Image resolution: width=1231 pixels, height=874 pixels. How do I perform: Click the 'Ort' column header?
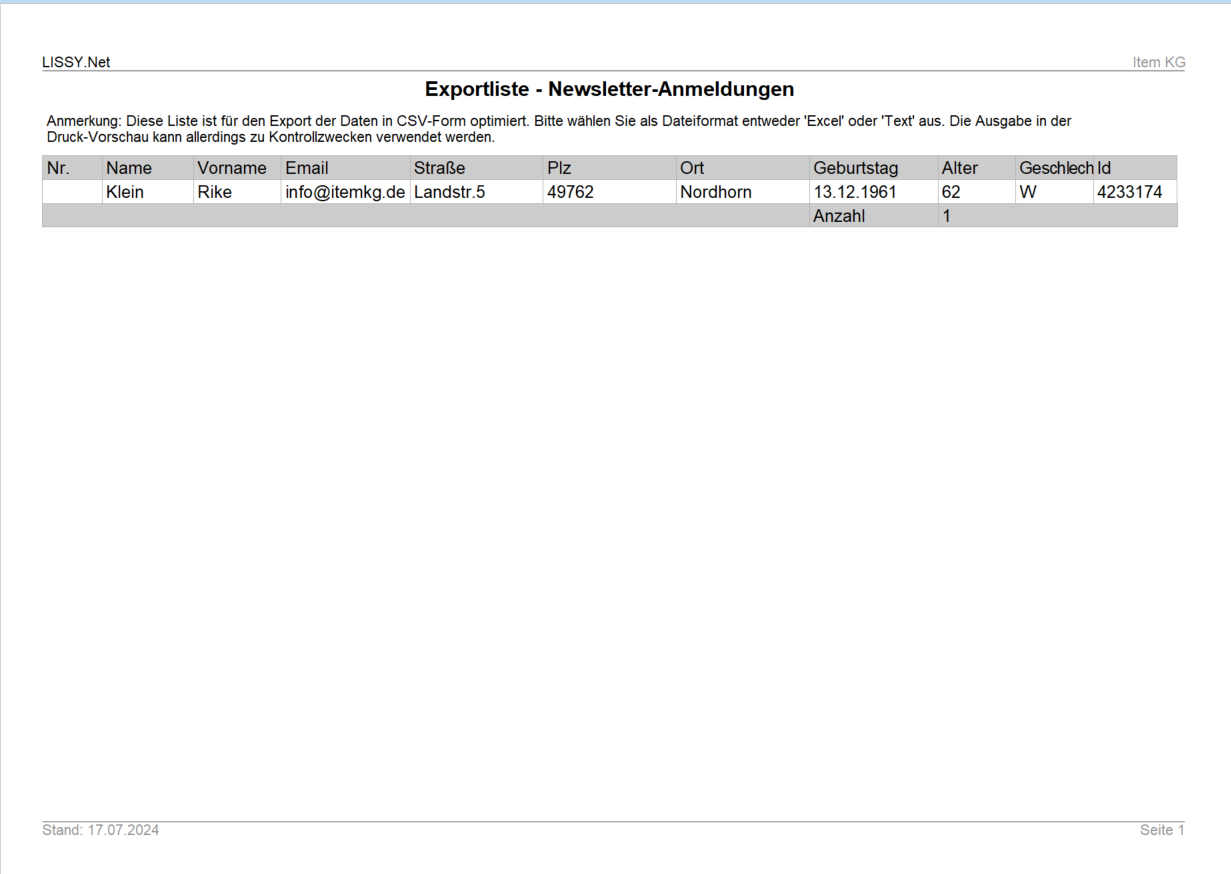coord(743,168)
